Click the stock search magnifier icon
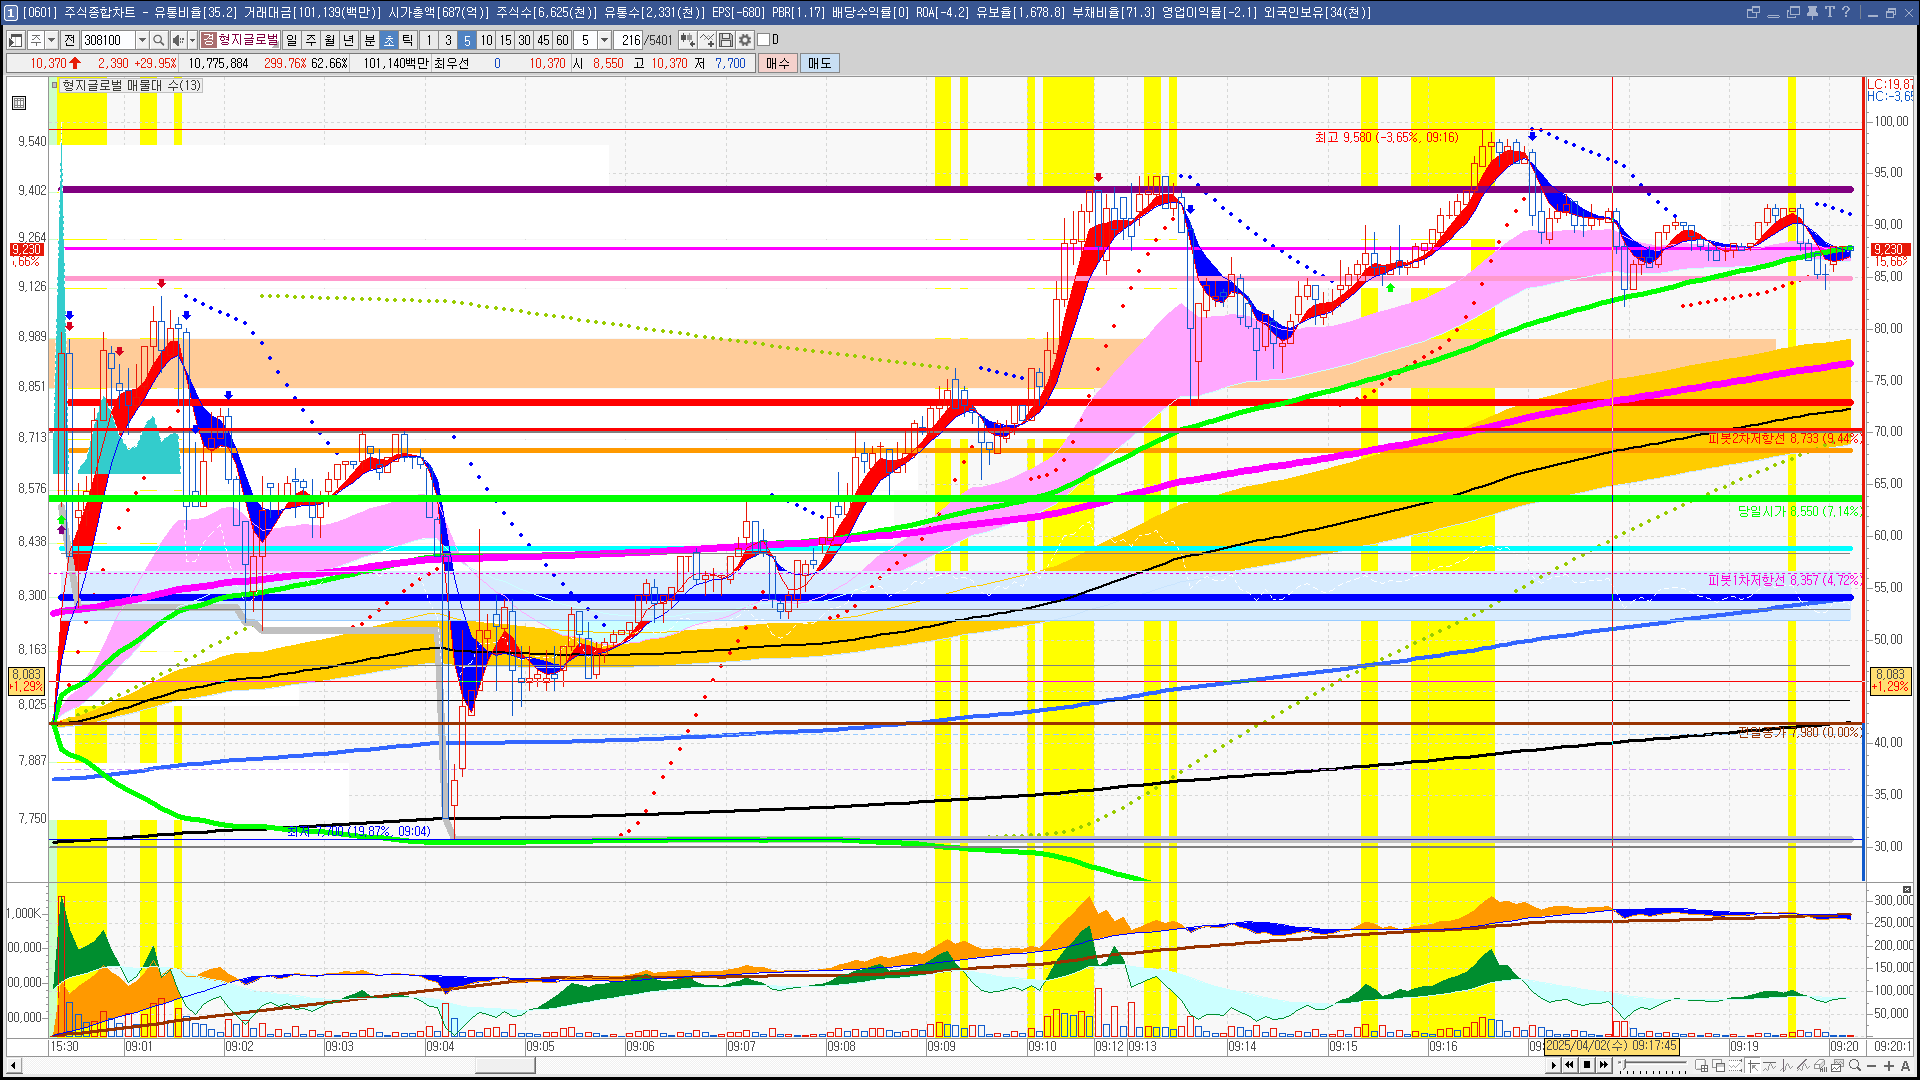Viewport: 1920px width, 1080px height. [x=158, y=40]
